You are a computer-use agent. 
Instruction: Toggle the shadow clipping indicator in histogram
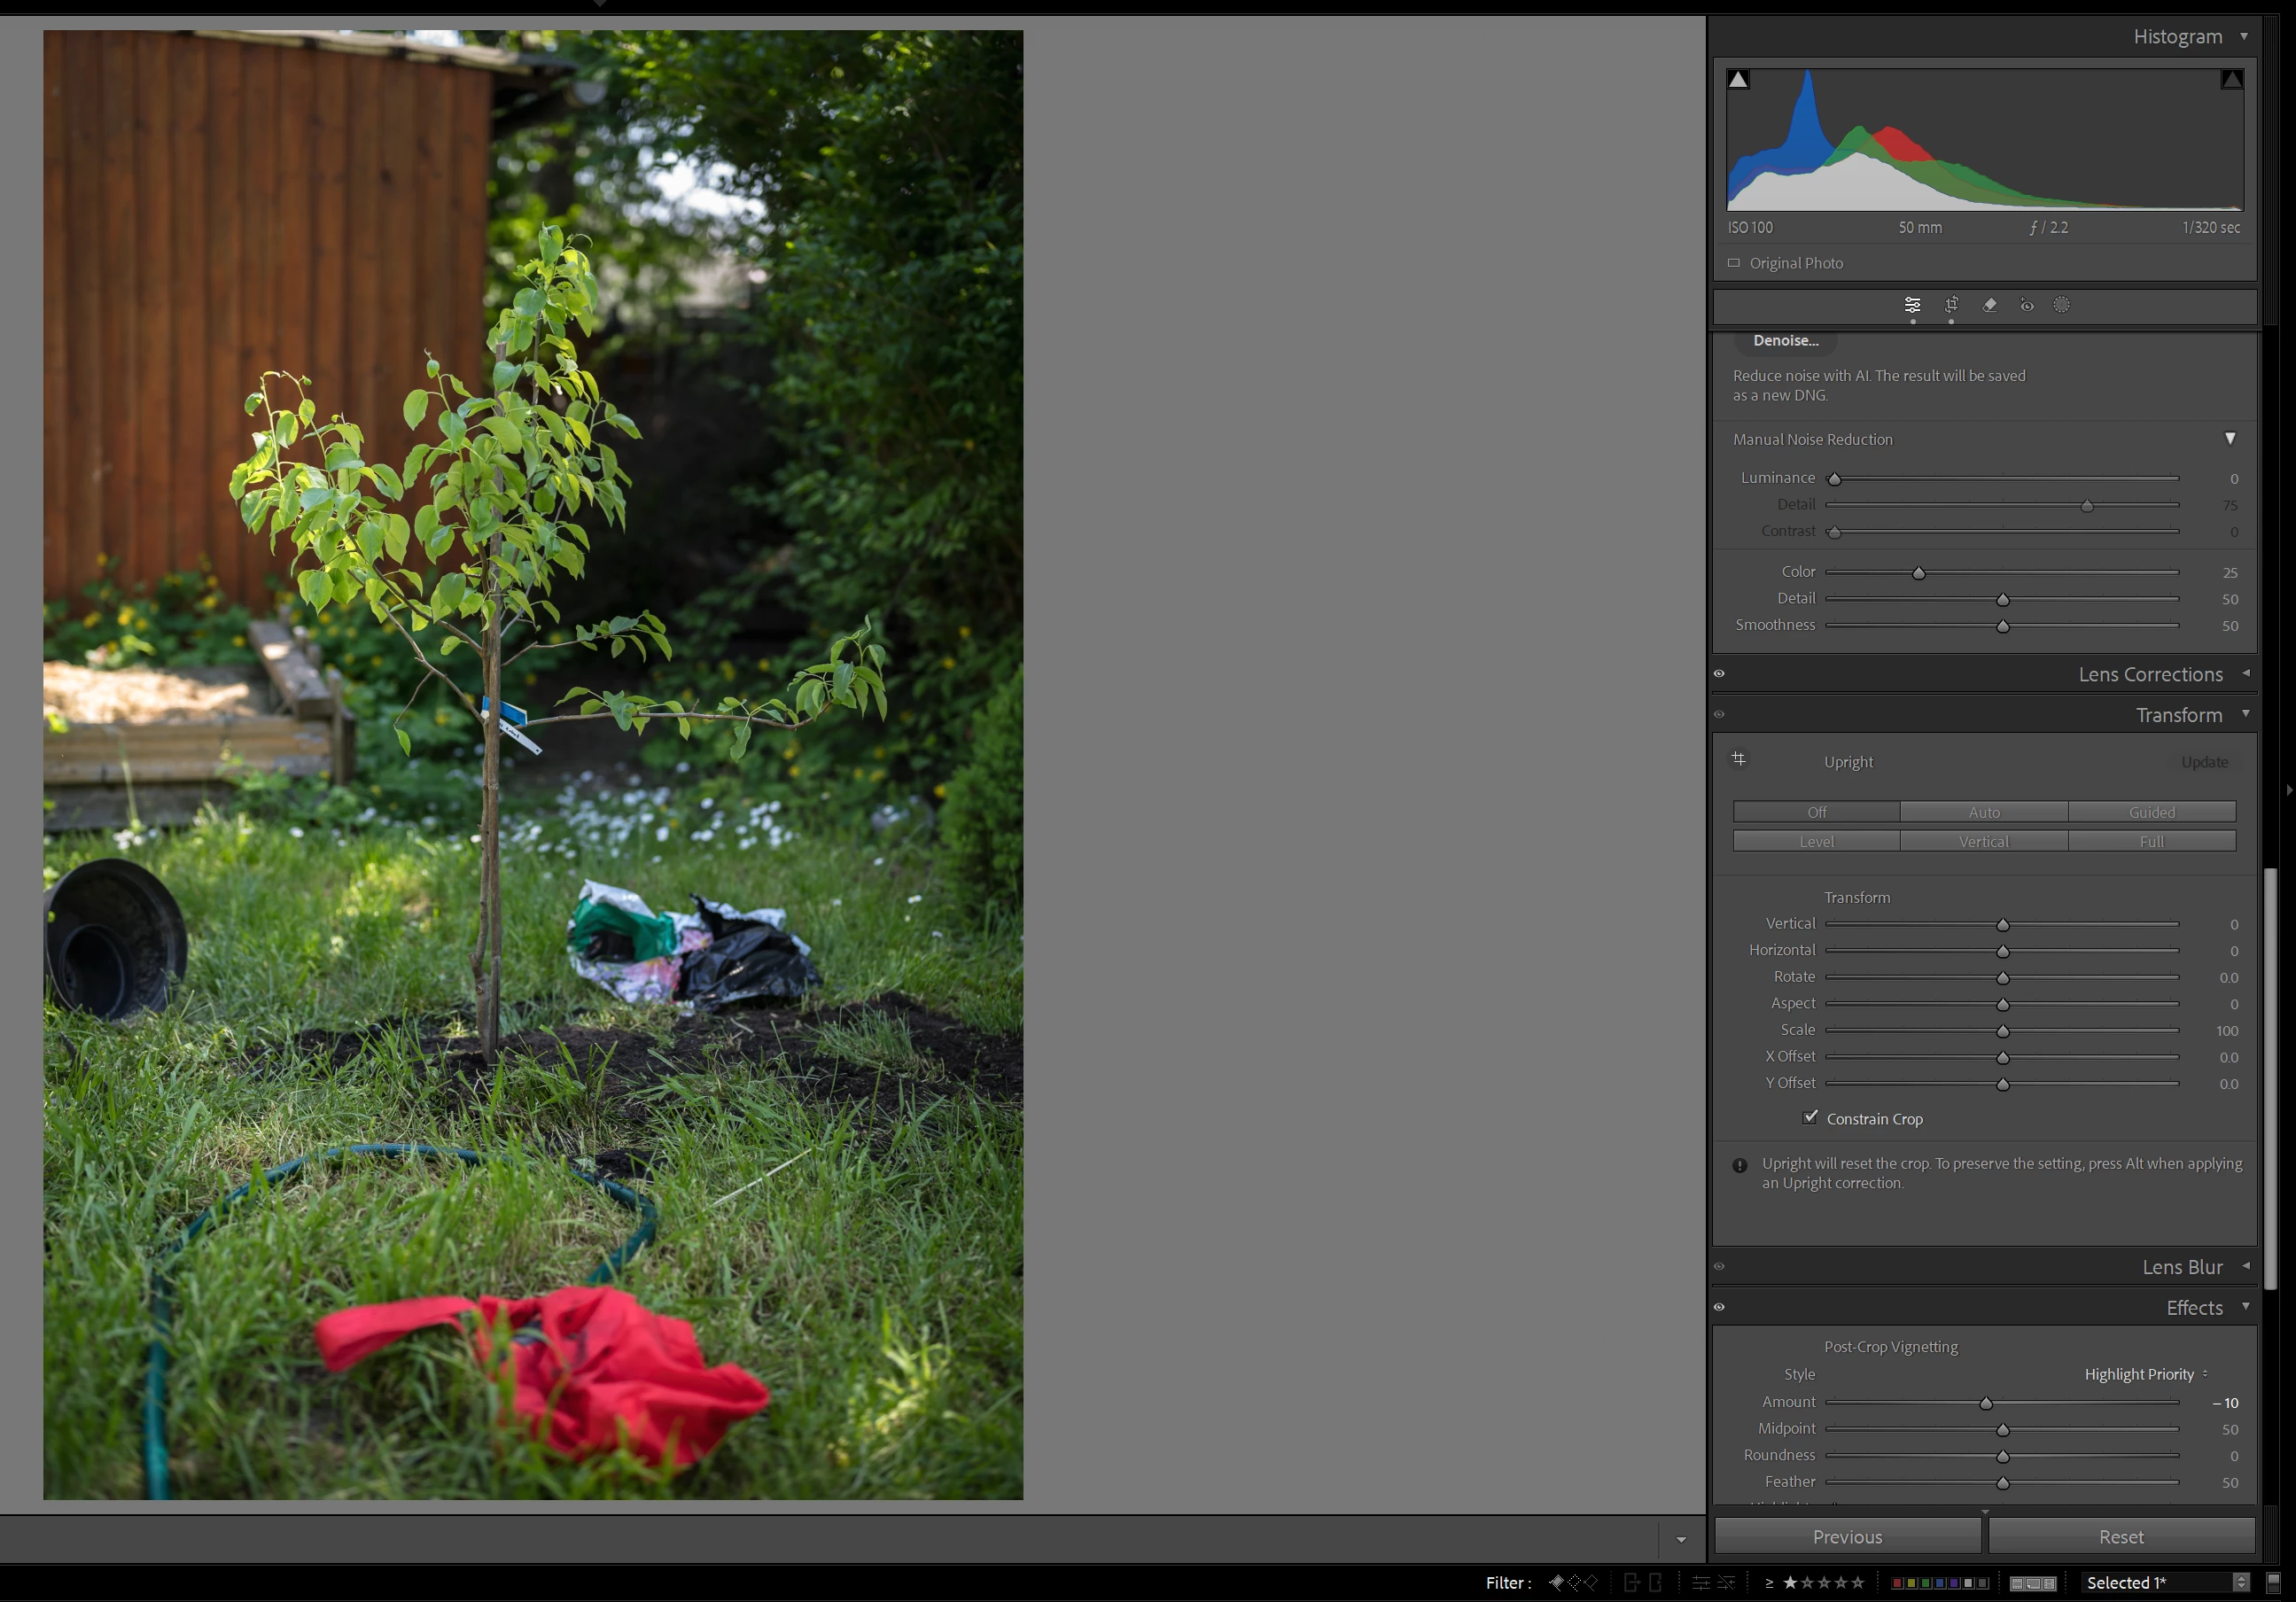coord(1738,80)
